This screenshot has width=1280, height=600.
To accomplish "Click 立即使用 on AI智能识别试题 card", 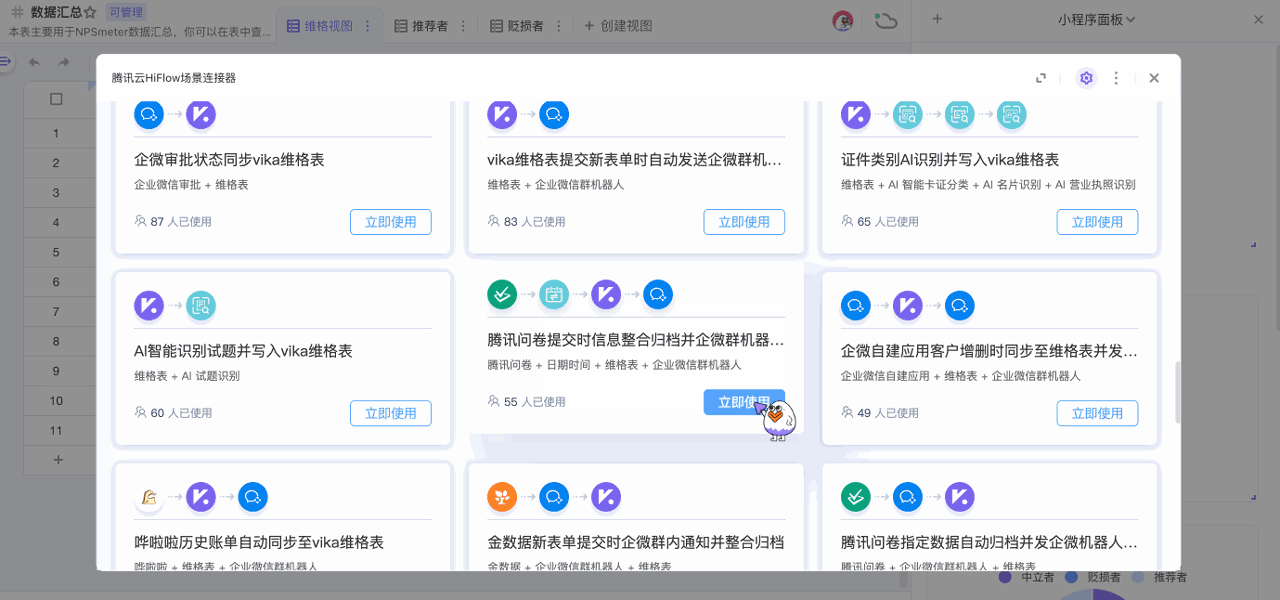I will (390, 413).
